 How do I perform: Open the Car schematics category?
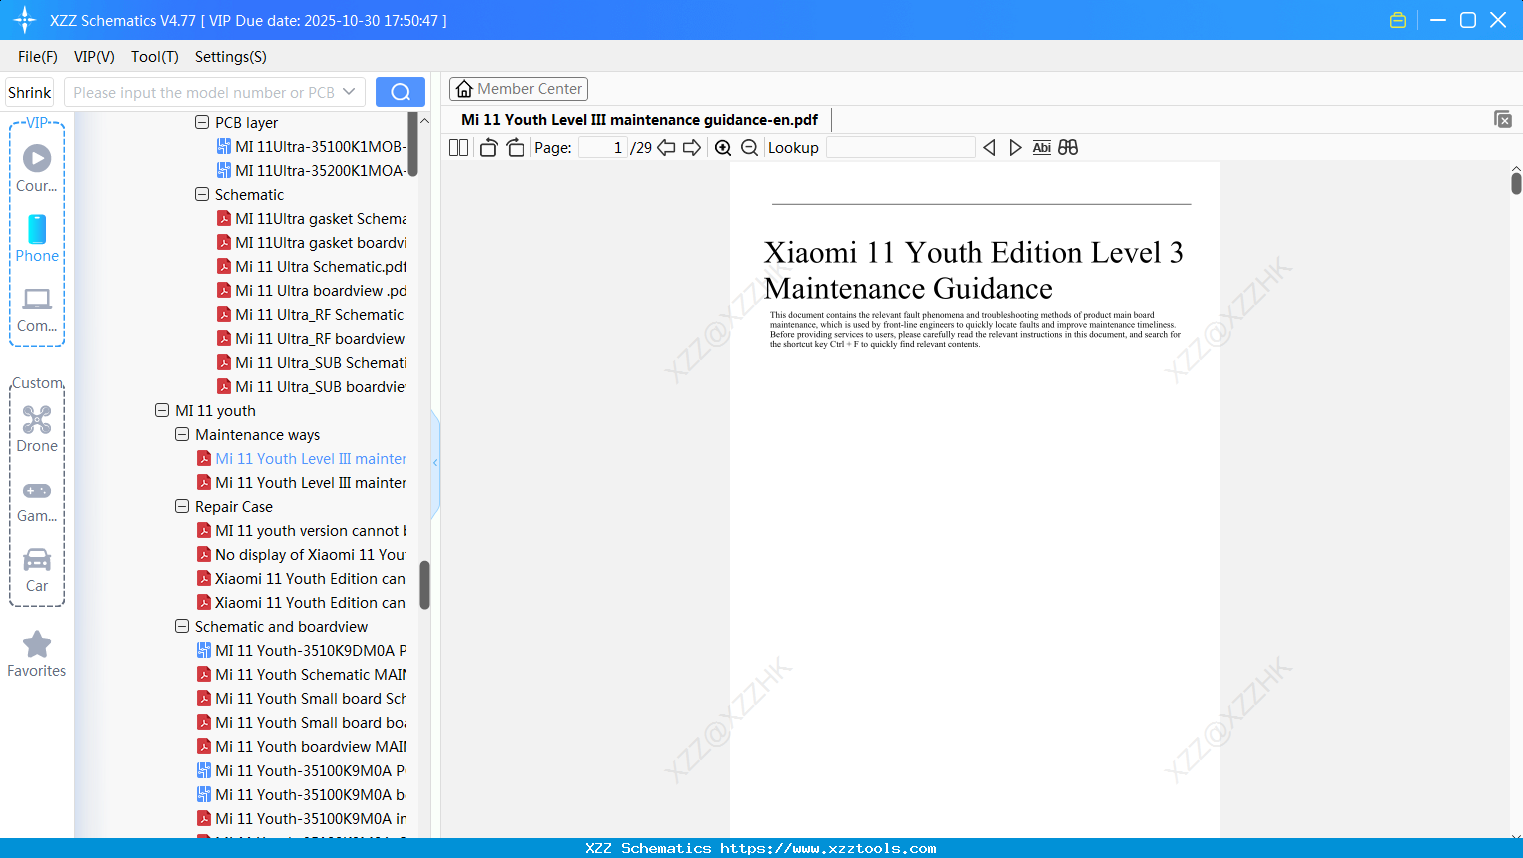[x=37, y=570]
